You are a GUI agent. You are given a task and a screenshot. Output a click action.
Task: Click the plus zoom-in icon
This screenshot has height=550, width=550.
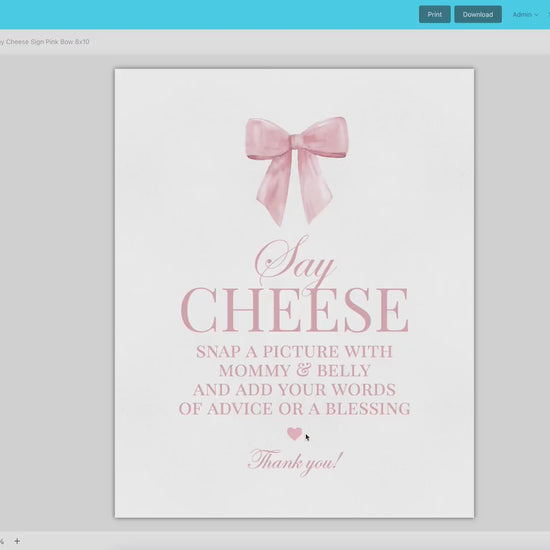pyautogui.click(x=17, y=541)
